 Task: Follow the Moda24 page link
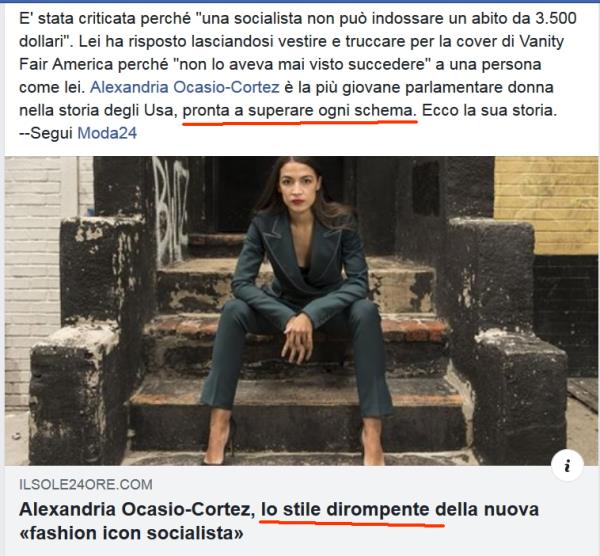[x=107, y=133]
